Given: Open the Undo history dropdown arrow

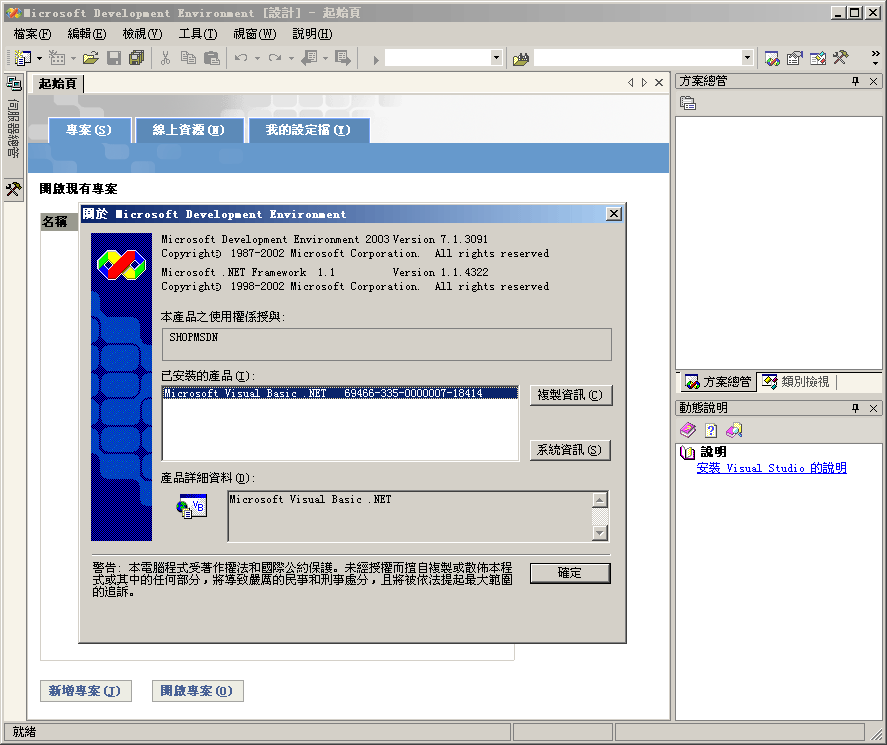Looking at the screenshot, I should (x=257, y=58).
